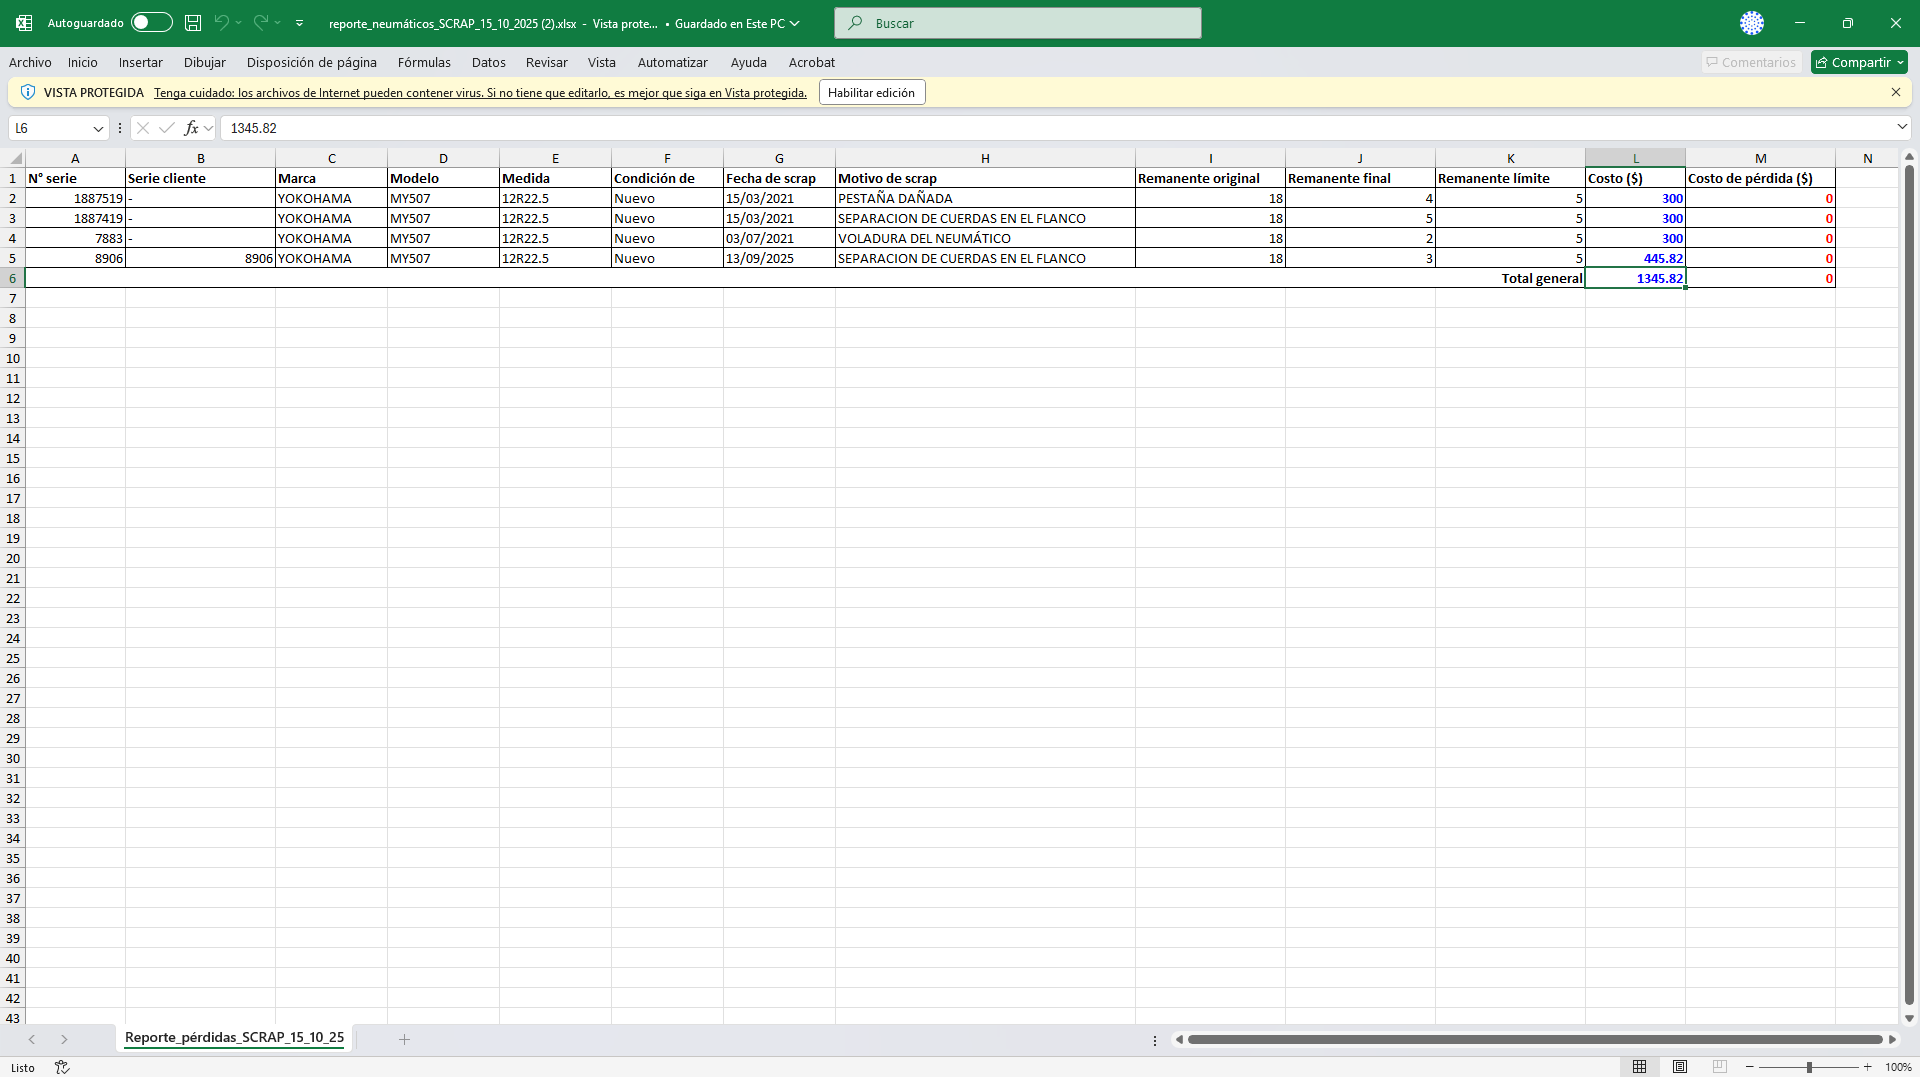Open the Fórmulas ribbon tab
1920x1077 pixels.
(x=424, y=62)
